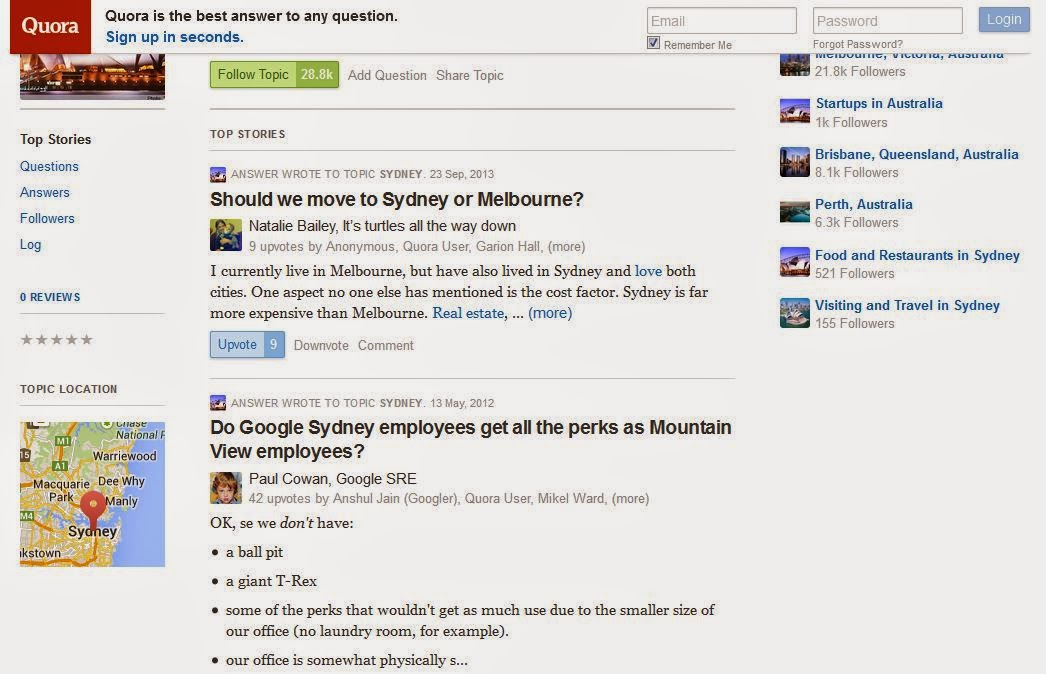This screenshot has width=1046, height=674.
Task: Follow the 'Real estate' link in the answer
Action: (x=468, y=313)
